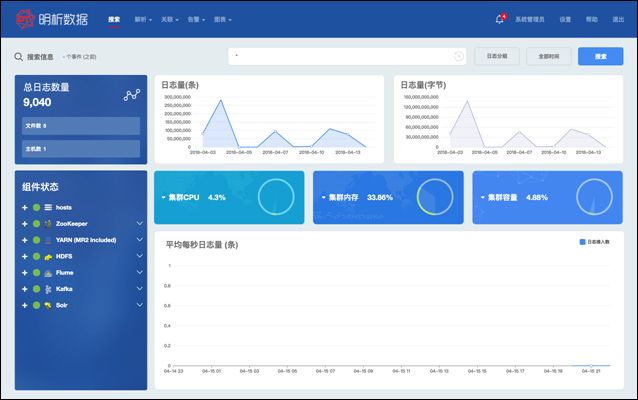Click the plus icon next to Solr

coord(25,305)
